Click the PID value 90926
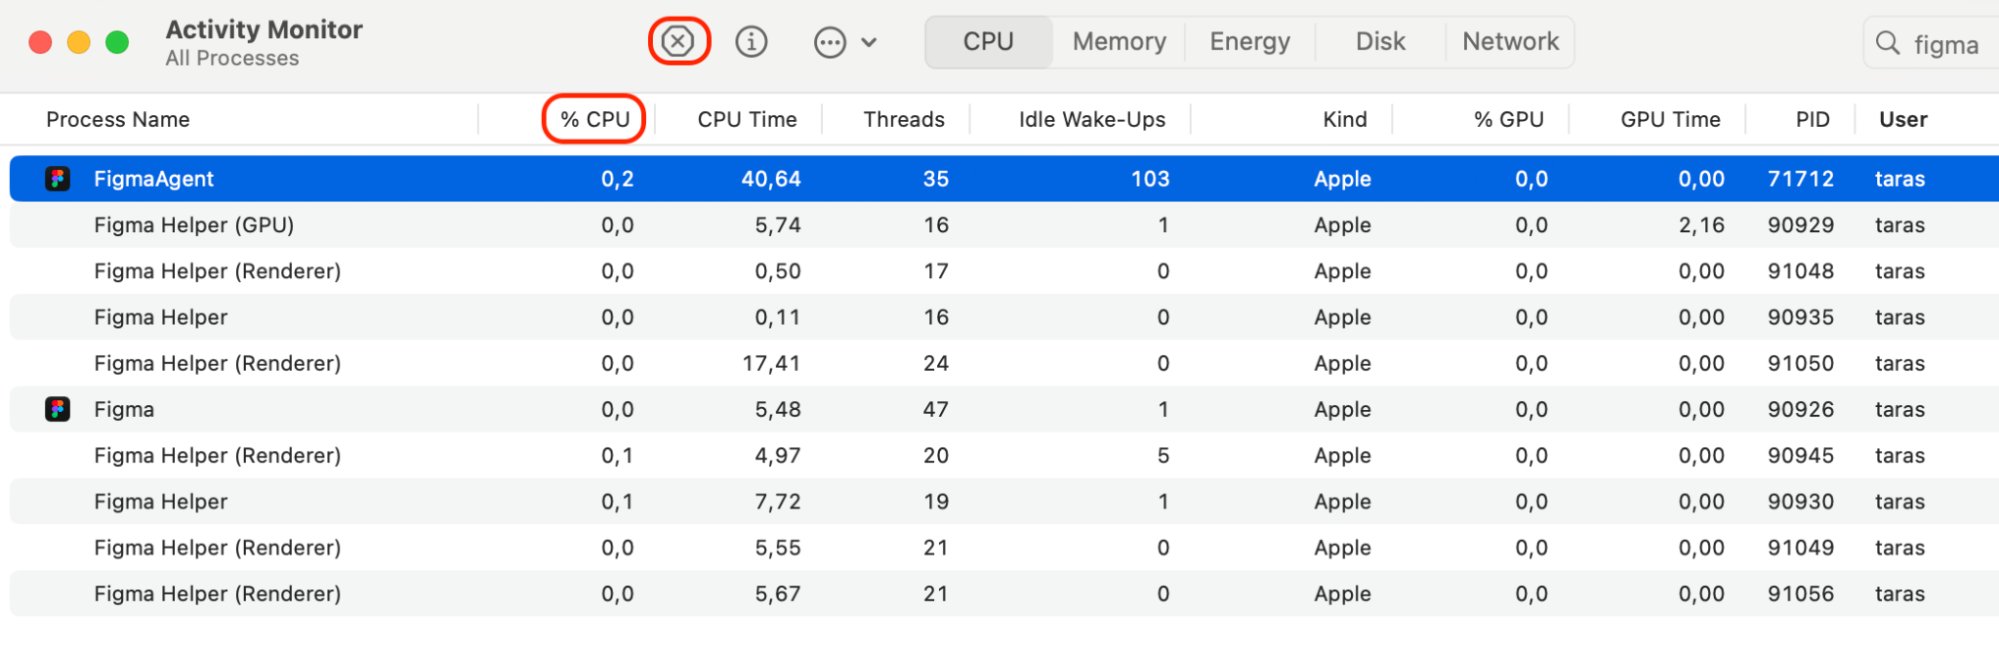This screenshot has height=657, width=1999. pyautogui.click(x=1800, y=409)
